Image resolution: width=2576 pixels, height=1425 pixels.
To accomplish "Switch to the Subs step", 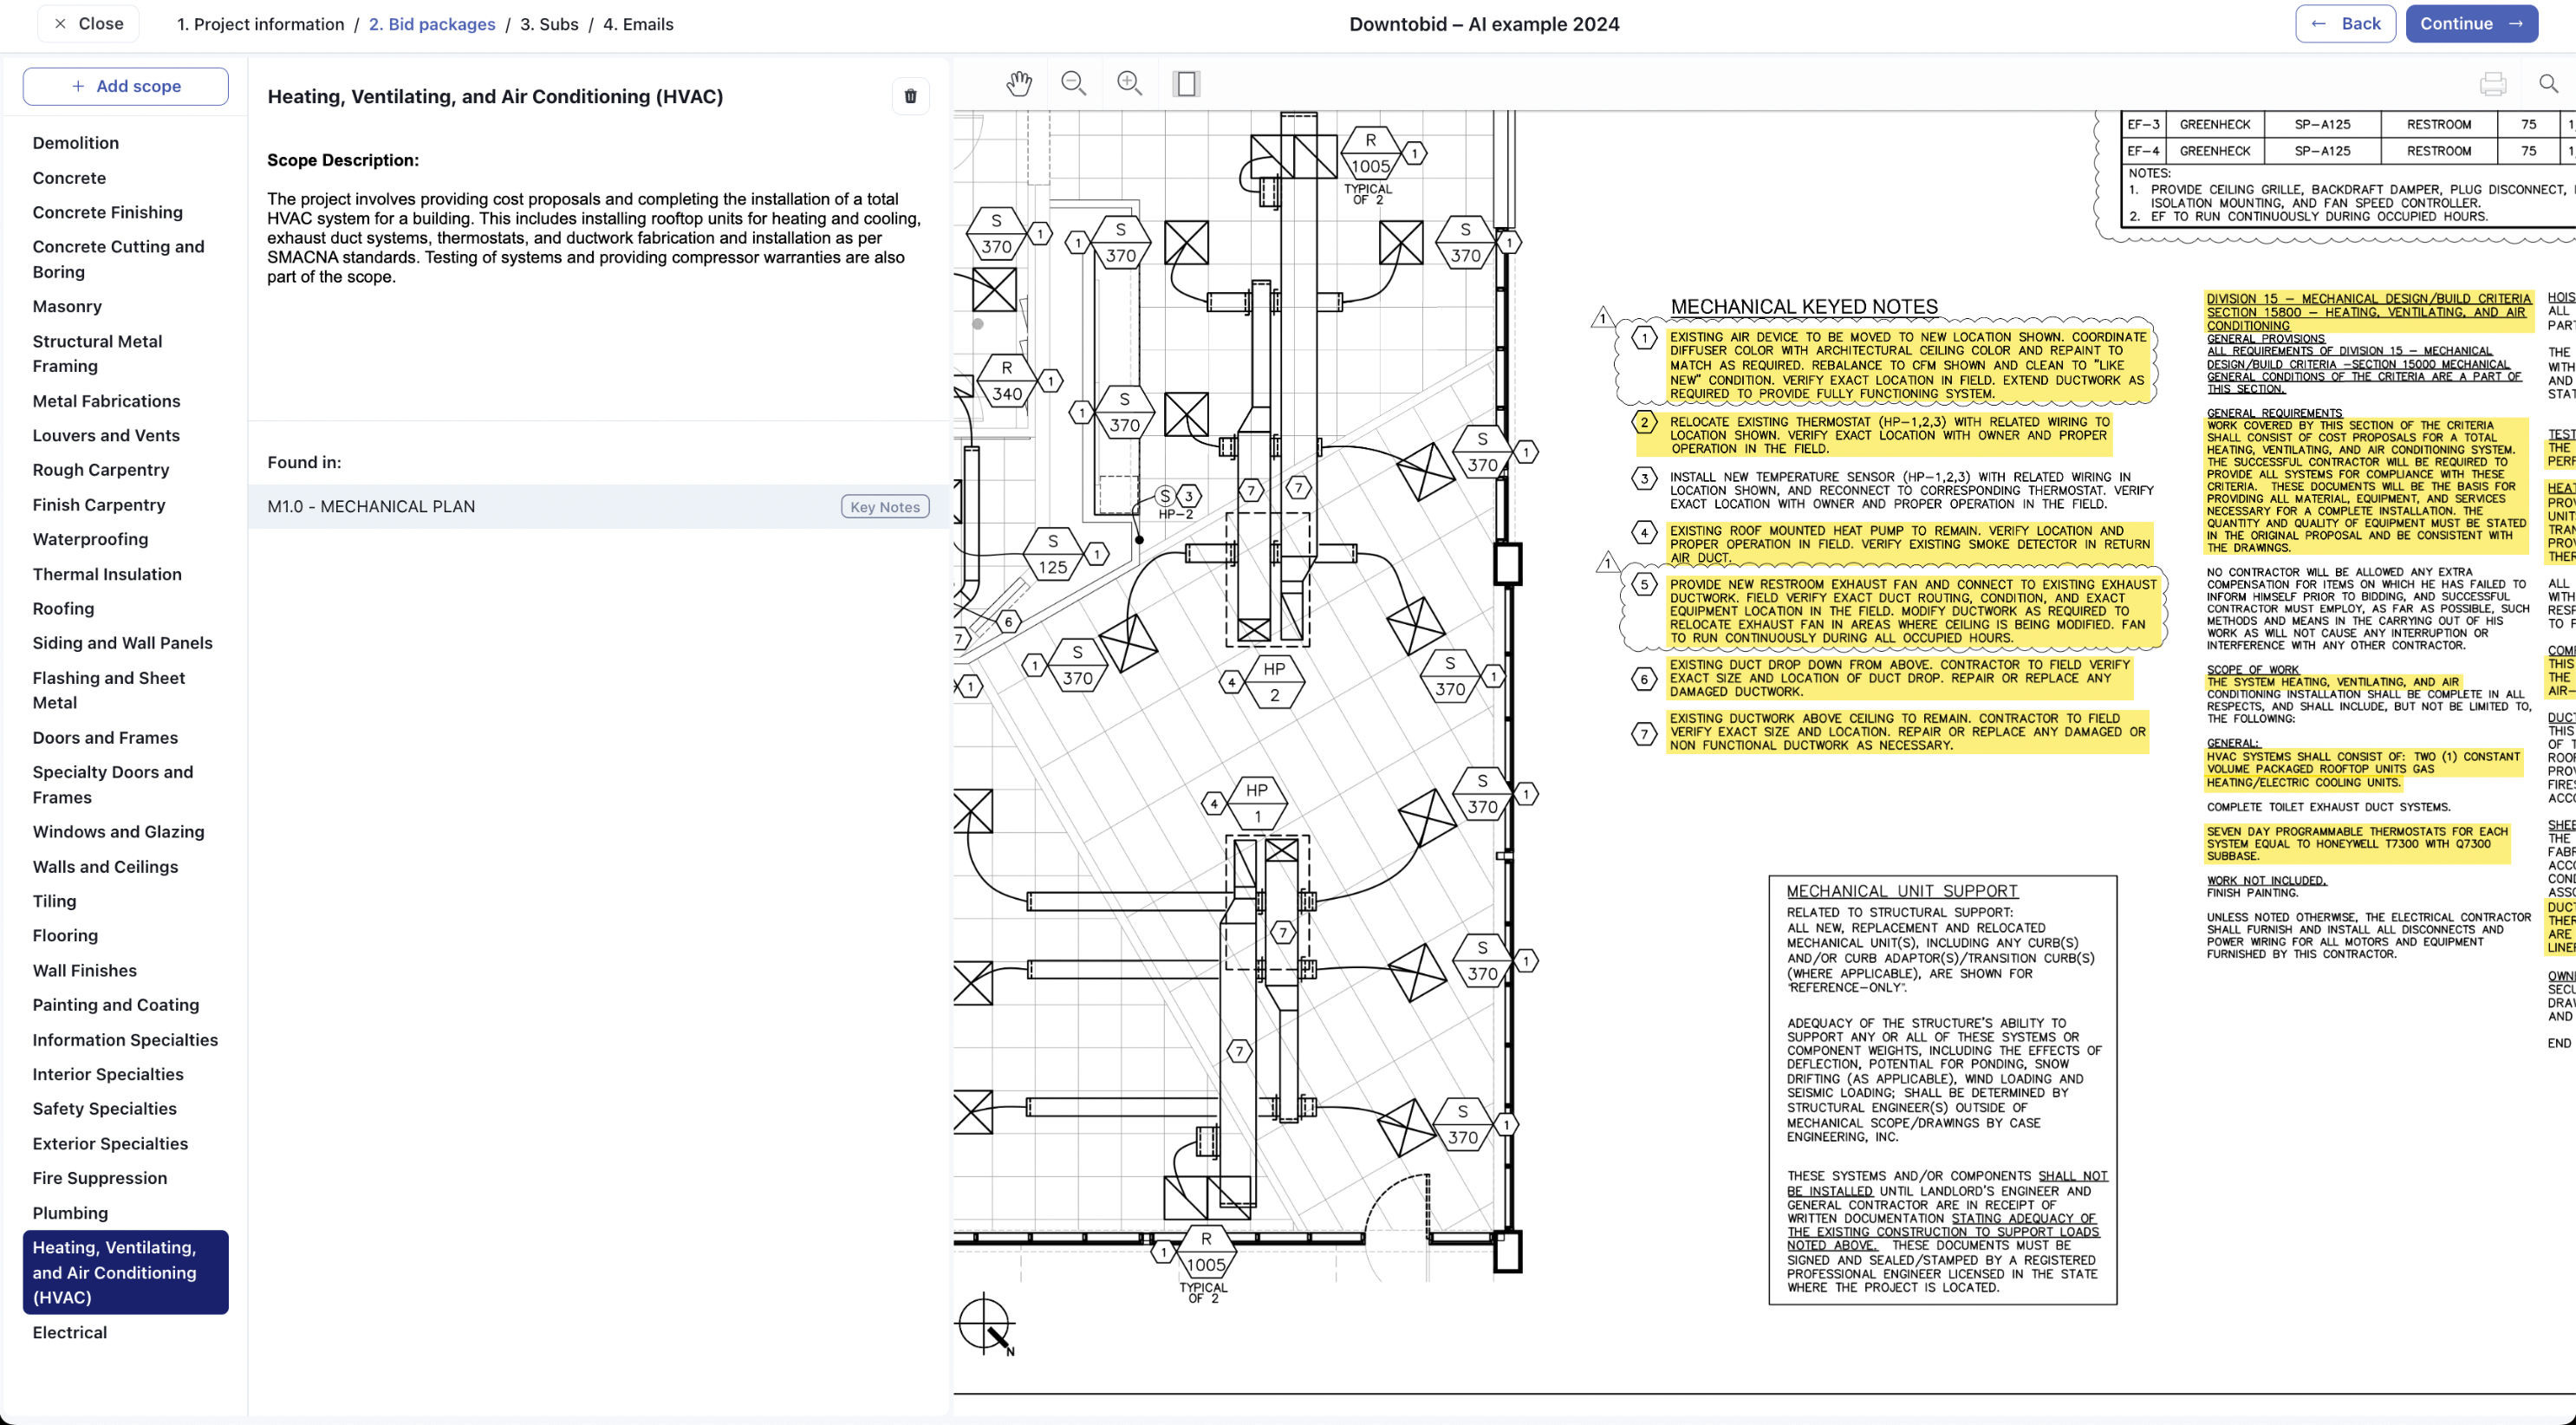I will click(549, 24).
